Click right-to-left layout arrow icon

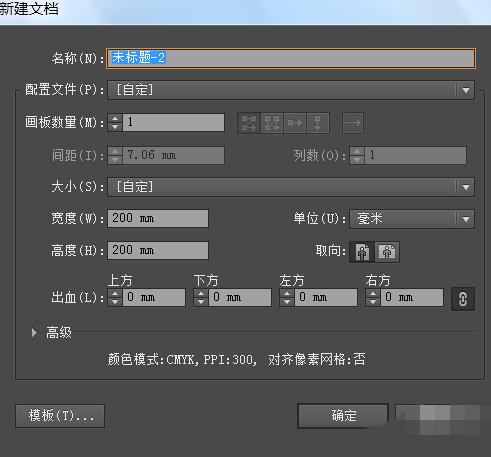(x=353, y=123)
